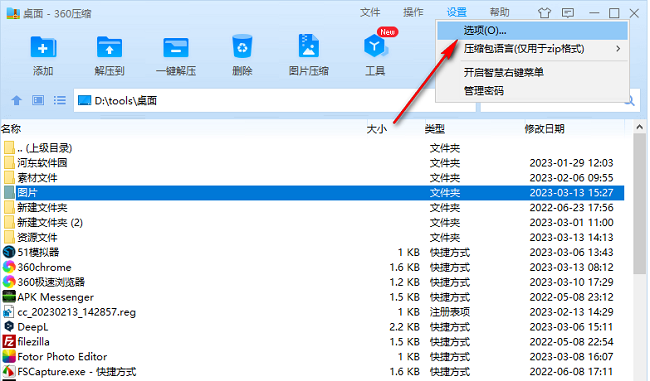Expand 压缩包语言(仅用于zip格式) submenu
The width and height of the screenshot is (650, 381).
point(533,49)
